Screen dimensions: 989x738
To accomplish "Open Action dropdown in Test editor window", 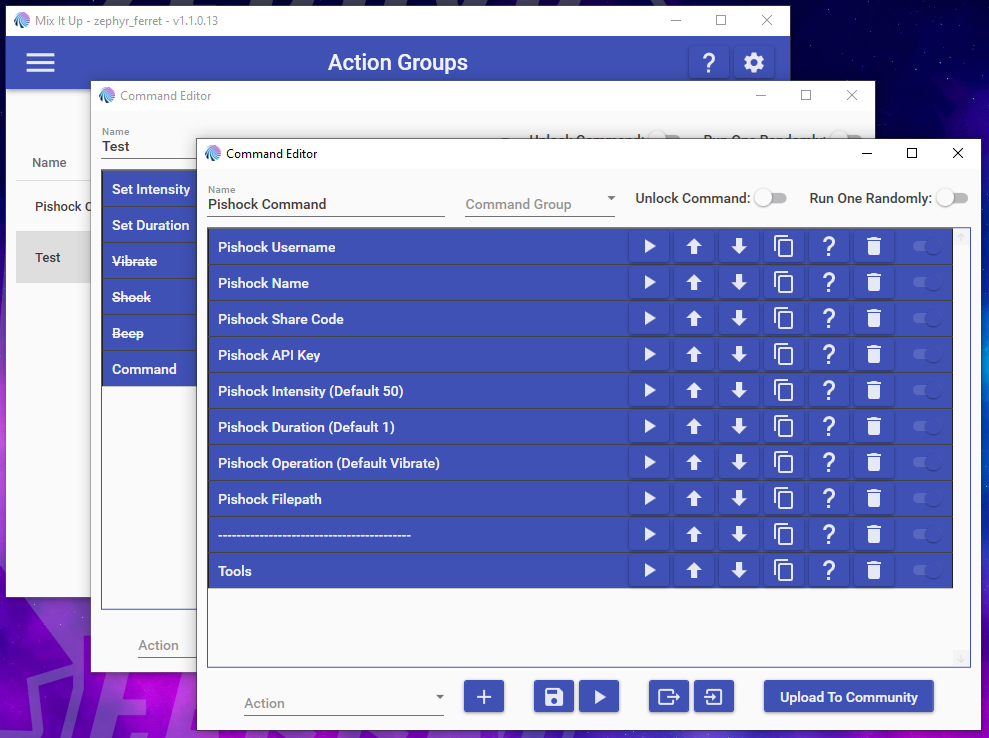I will tap(167, 645).
